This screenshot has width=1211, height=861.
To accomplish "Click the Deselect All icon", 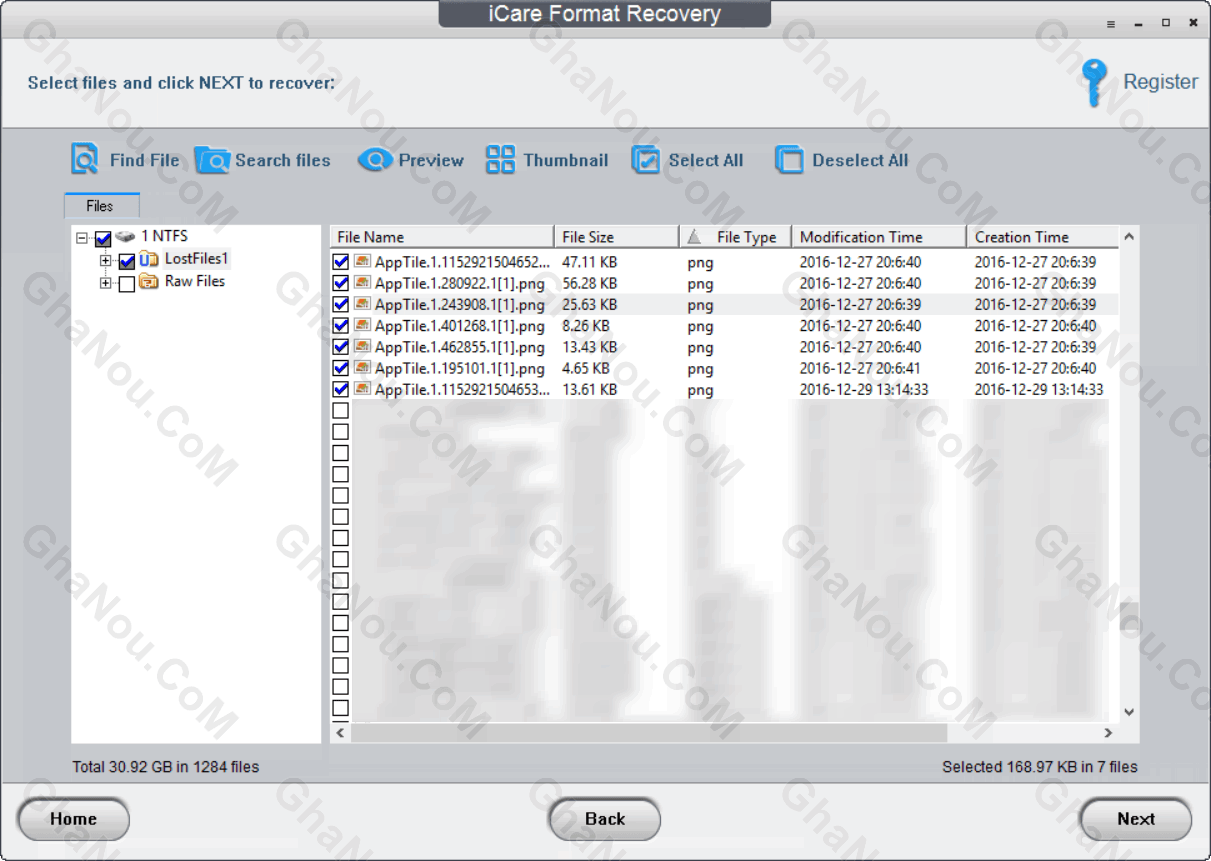I will point(789,160).
